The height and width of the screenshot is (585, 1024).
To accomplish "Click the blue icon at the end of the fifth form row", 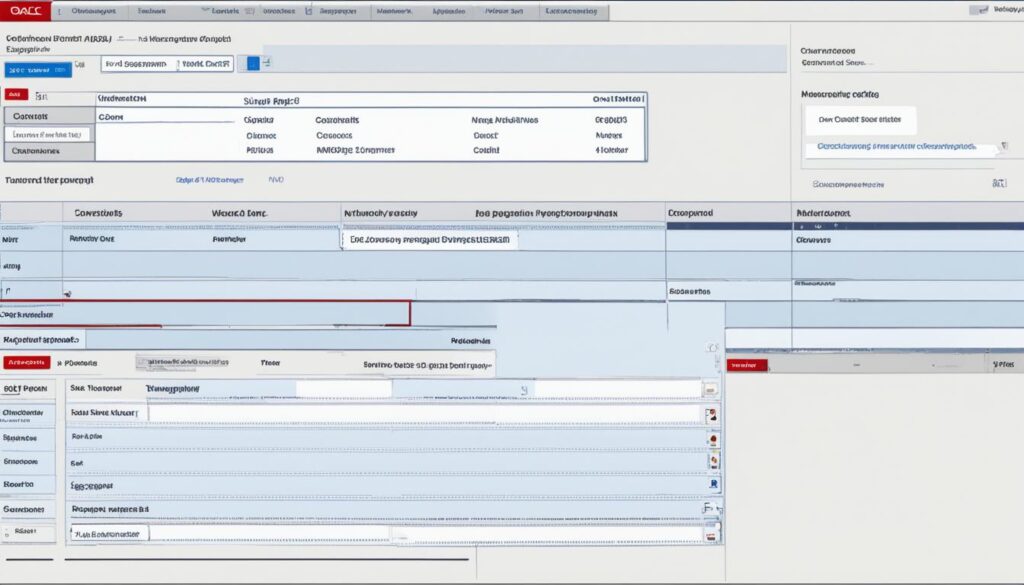I will [x=712, y=484].
